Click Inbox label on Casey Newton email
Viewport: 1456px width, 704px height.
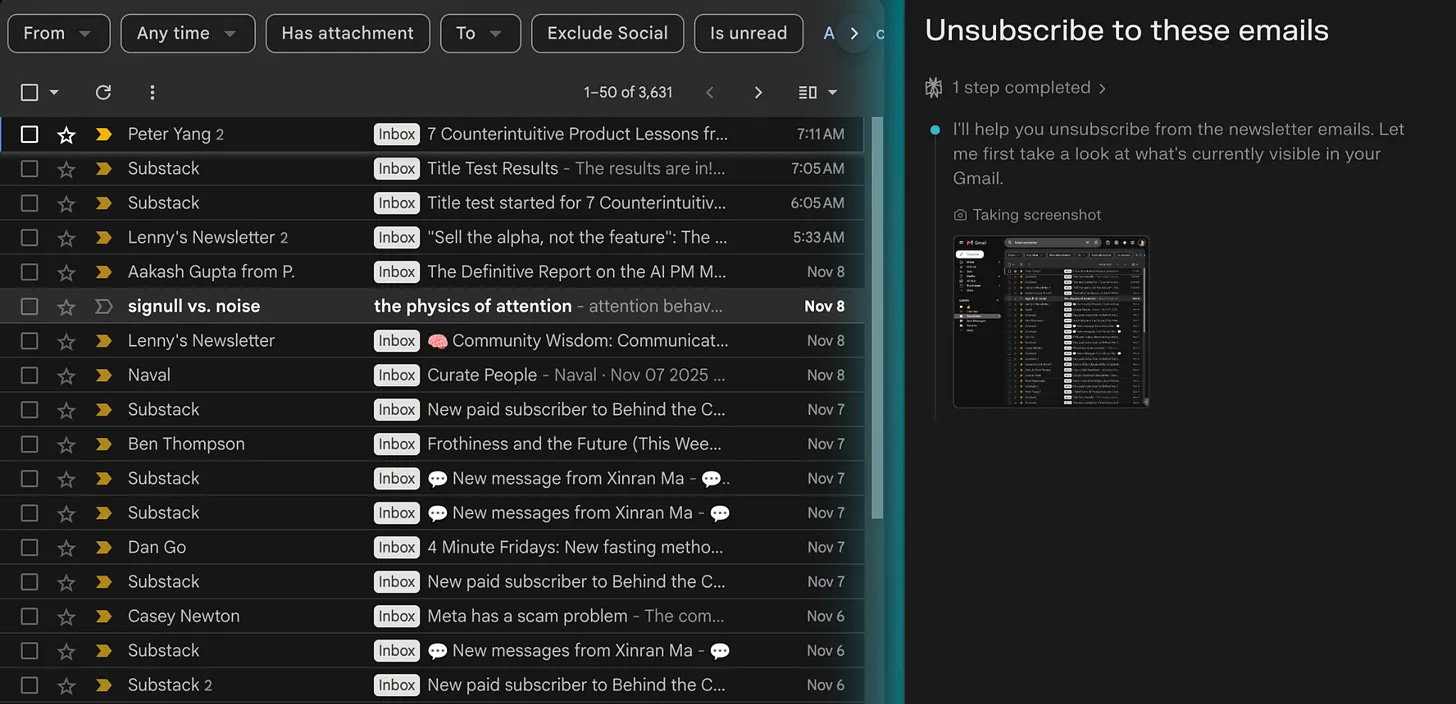[397, 616]
